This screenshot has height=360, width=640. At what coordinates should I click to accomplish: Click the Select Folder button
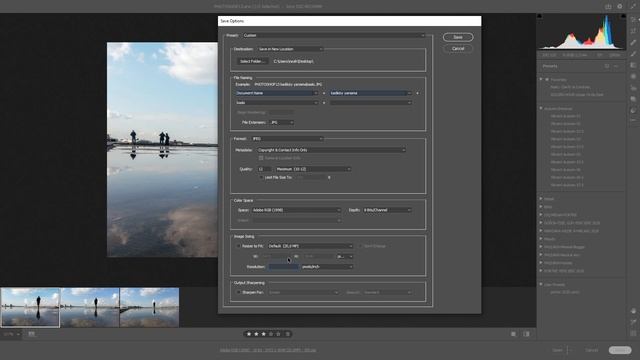[x=253, y=61]
